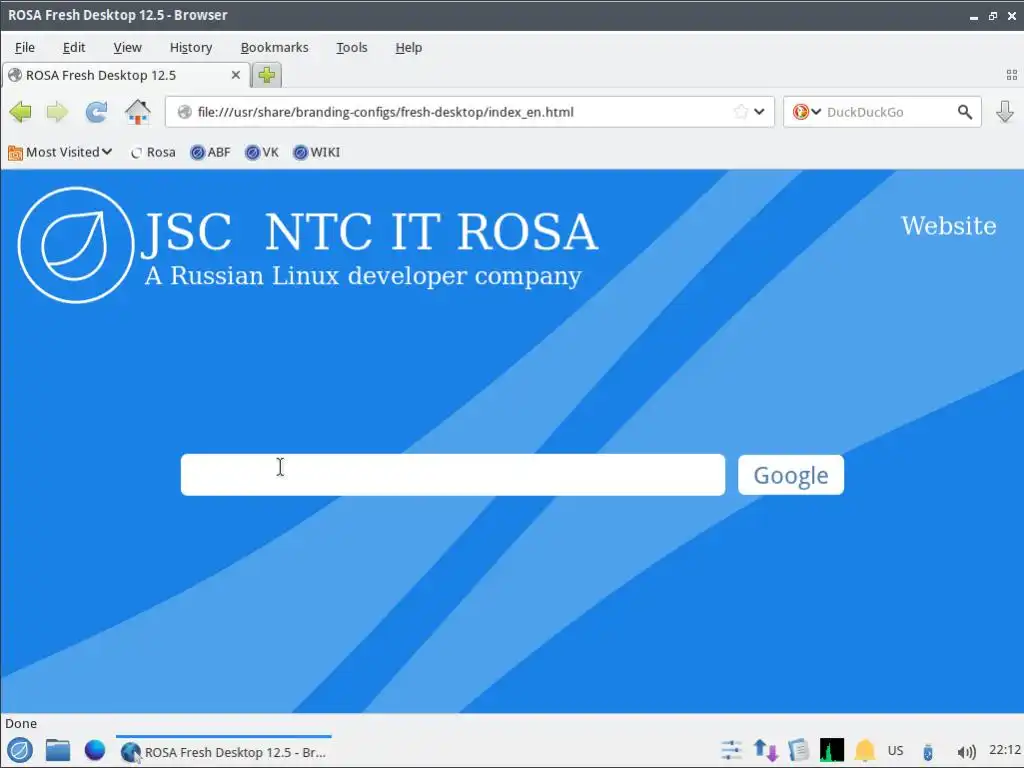
Task: Click the 22:12 taskbar clock
Action: pyautogui.click(x=1005, y=750)
